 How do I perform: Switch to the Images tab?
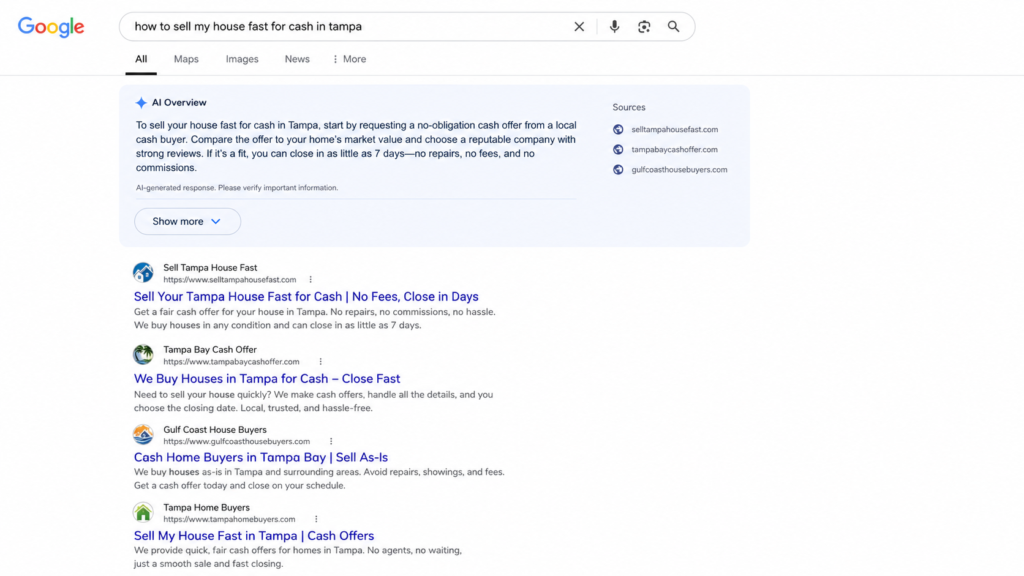tap(242, 59)
